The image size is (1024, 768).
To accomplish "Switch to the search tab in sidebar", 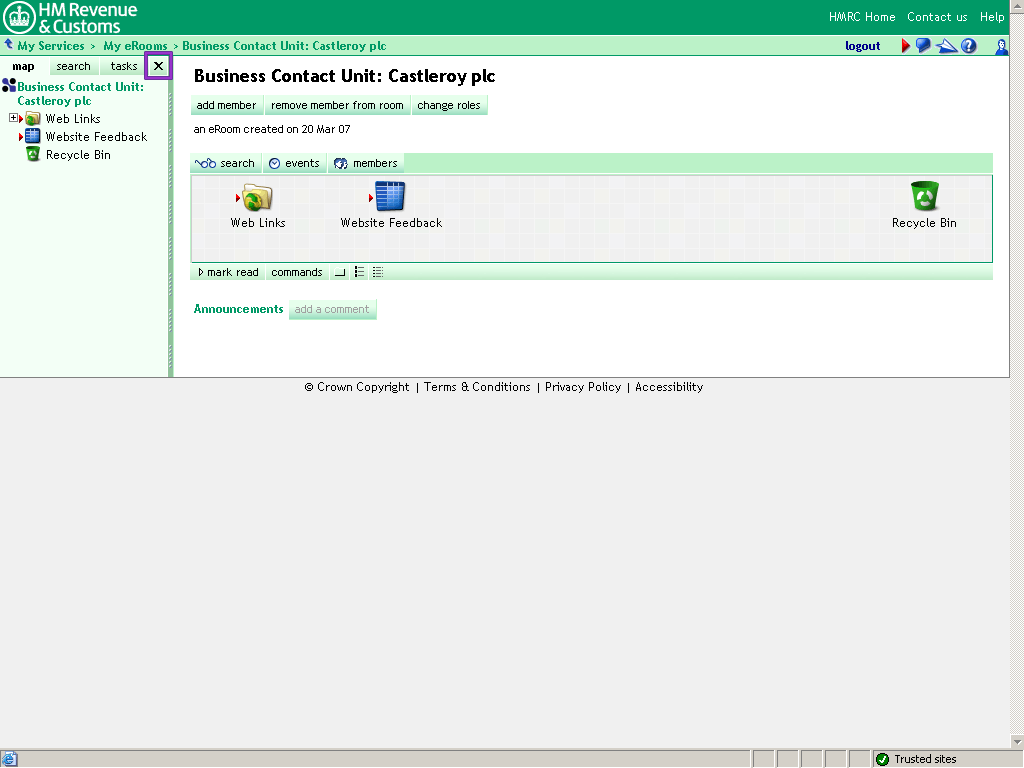I will [73, 66].
